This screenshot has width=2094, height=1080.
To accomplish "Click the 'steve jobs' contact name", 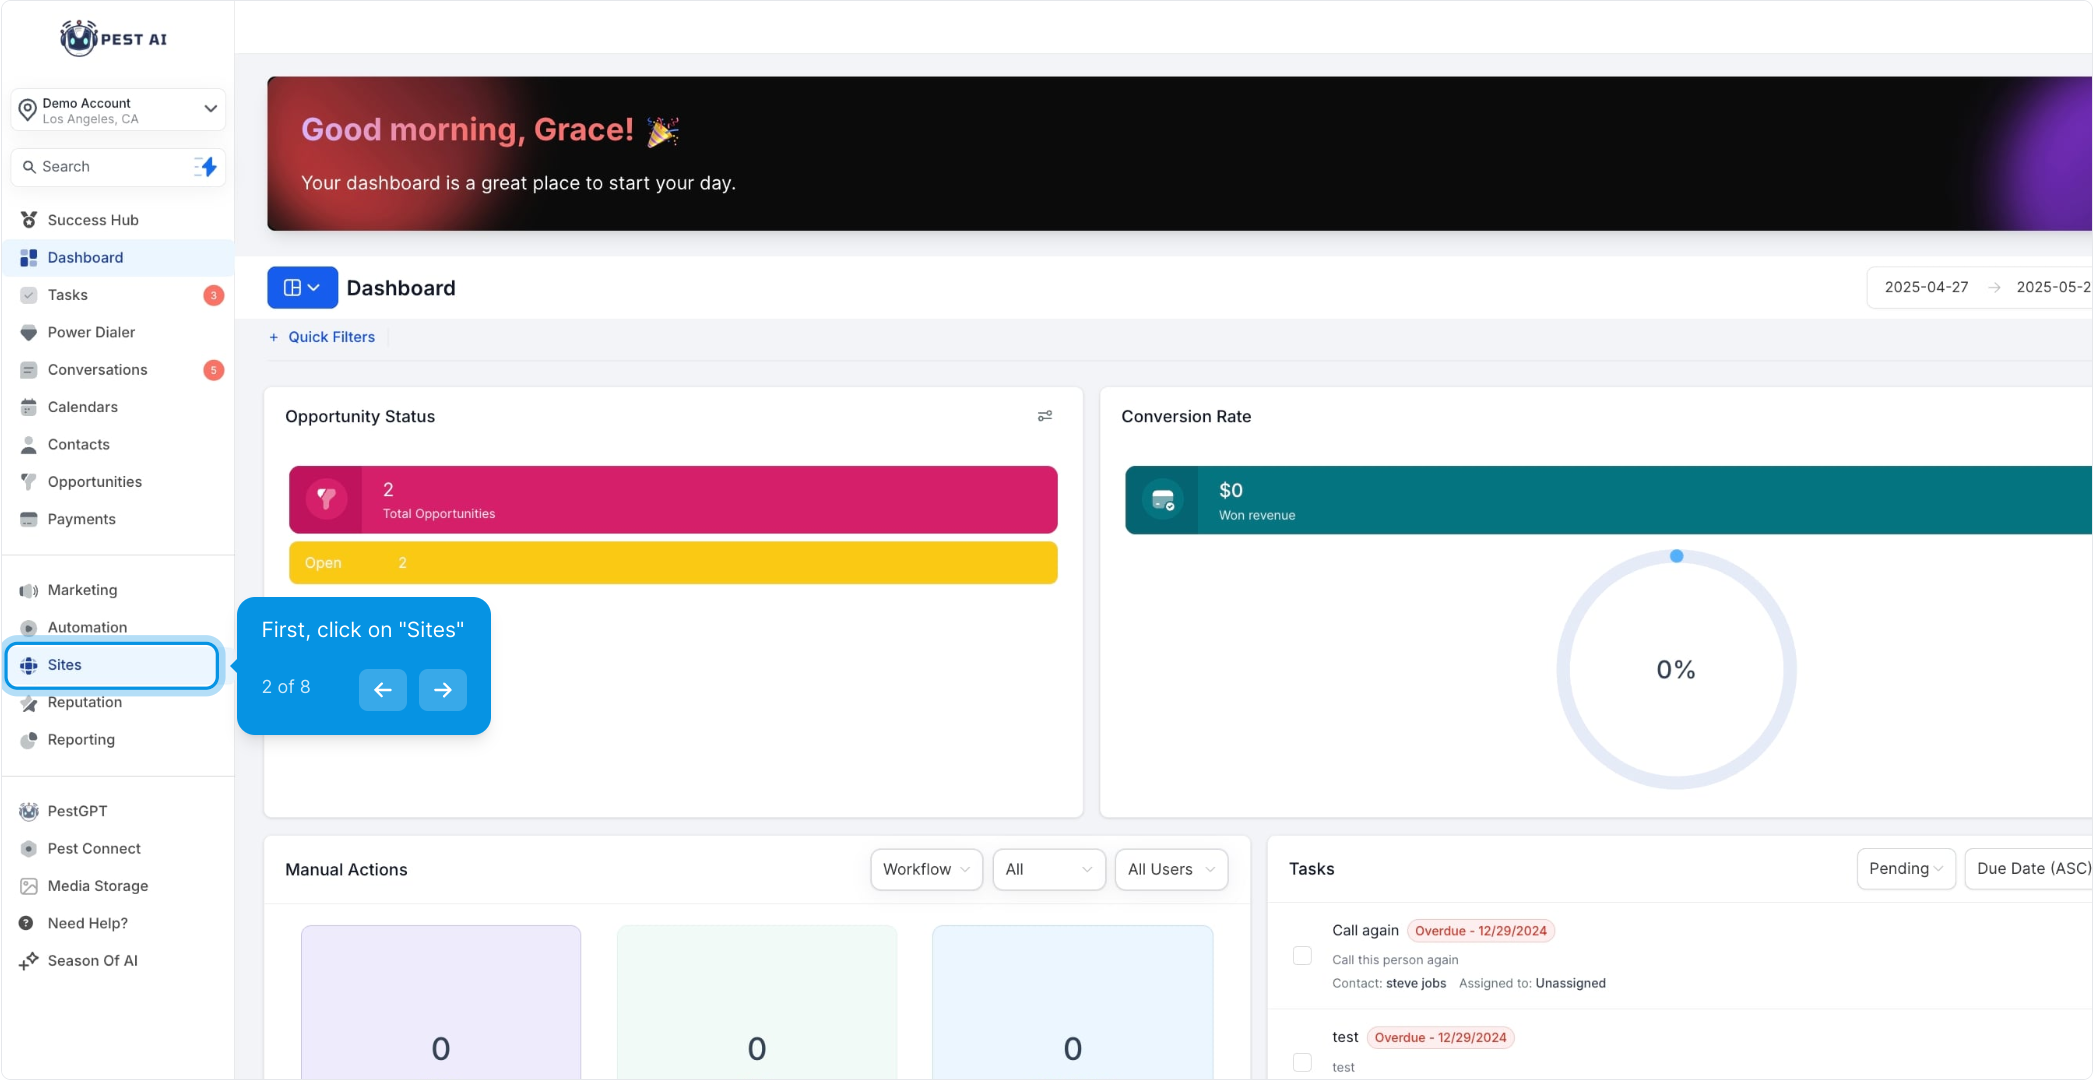I will [1416, 984].
